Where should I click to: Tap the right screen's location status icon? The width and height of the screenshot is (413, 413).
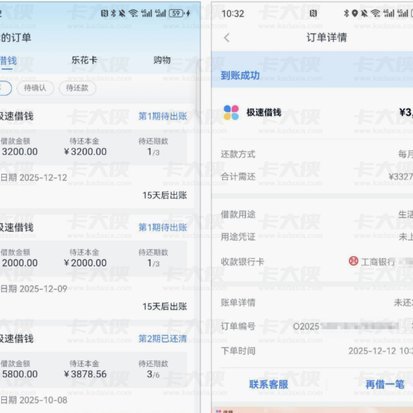pos(355,13)
